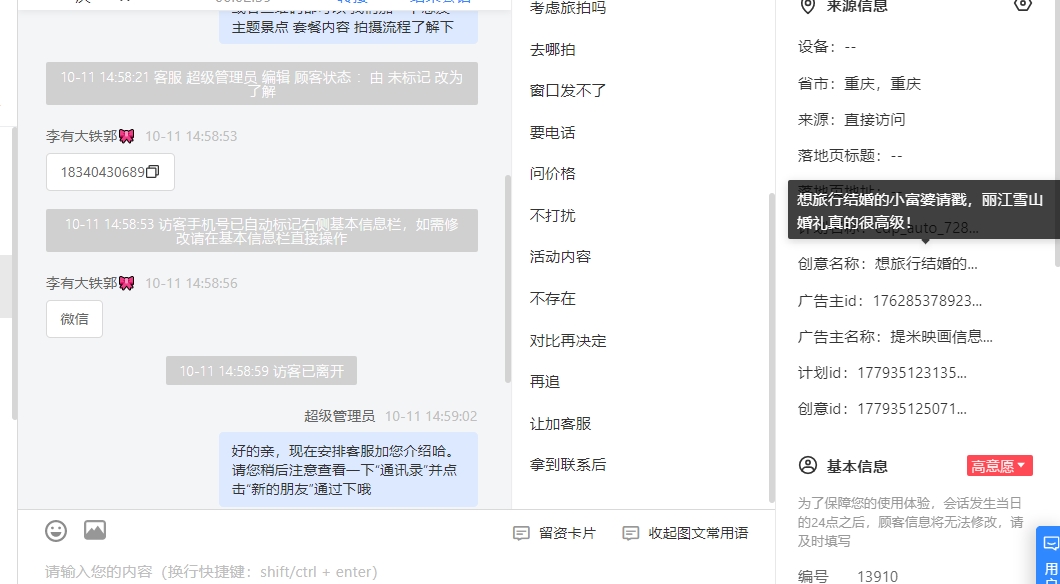Select quick reply 不打扰
This screenshot has width=1060, height=584.
coord(552,216)
